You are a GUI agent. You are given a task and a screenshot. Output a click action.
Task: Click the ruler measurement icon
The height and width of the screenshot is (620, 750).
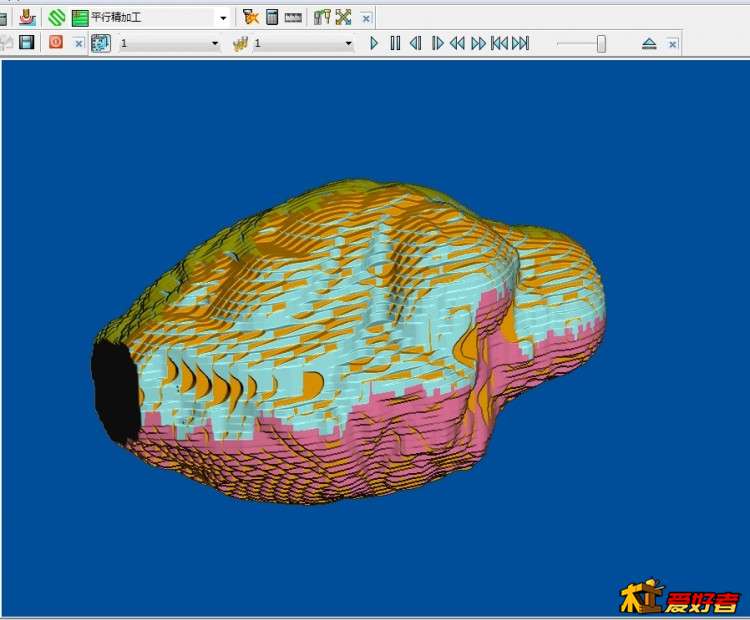pyautogui.click(x=293, y=18)
